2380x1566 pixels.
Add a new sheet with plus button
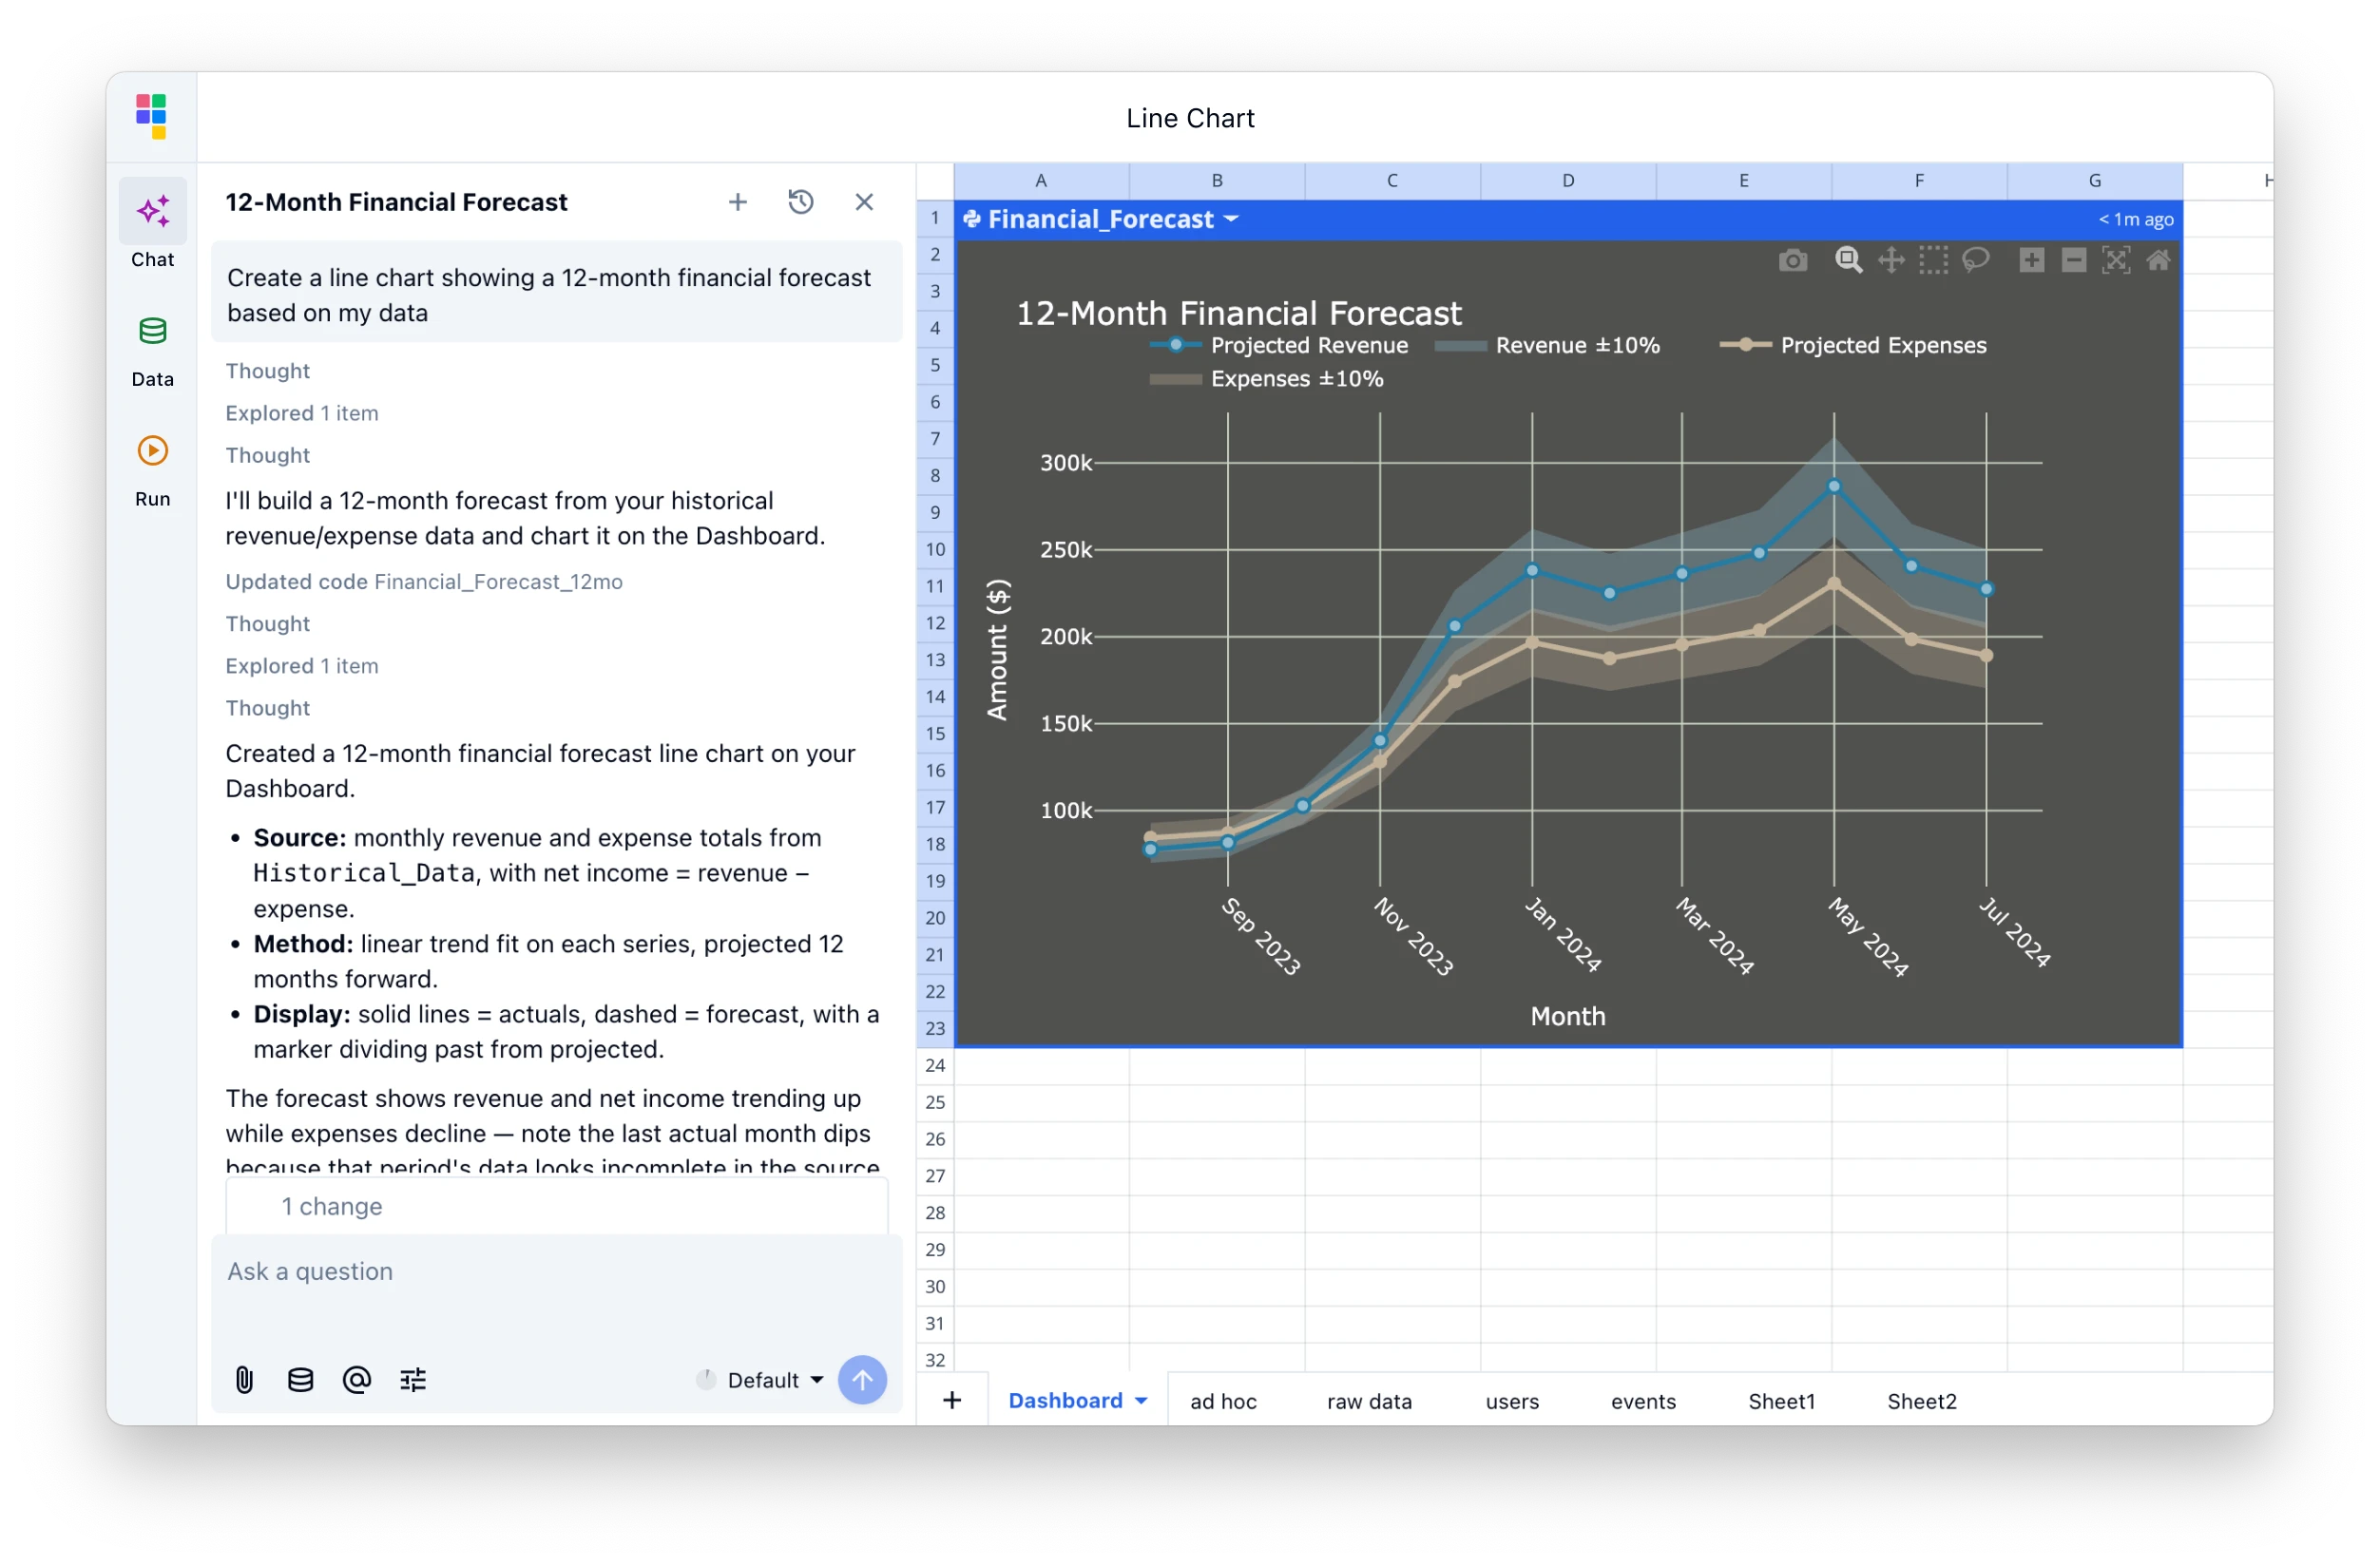pos(951,1400)
